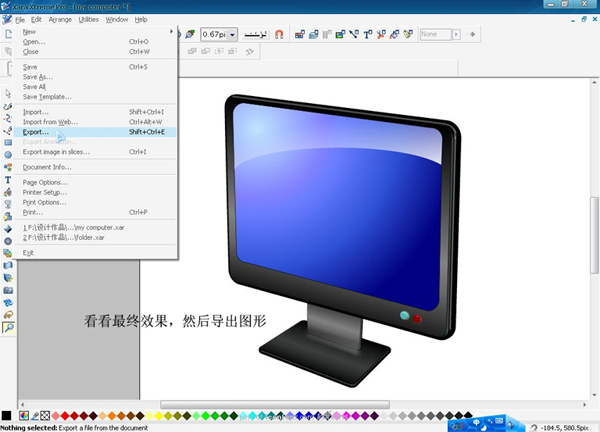Select the Bevel tool

point(8,229)
